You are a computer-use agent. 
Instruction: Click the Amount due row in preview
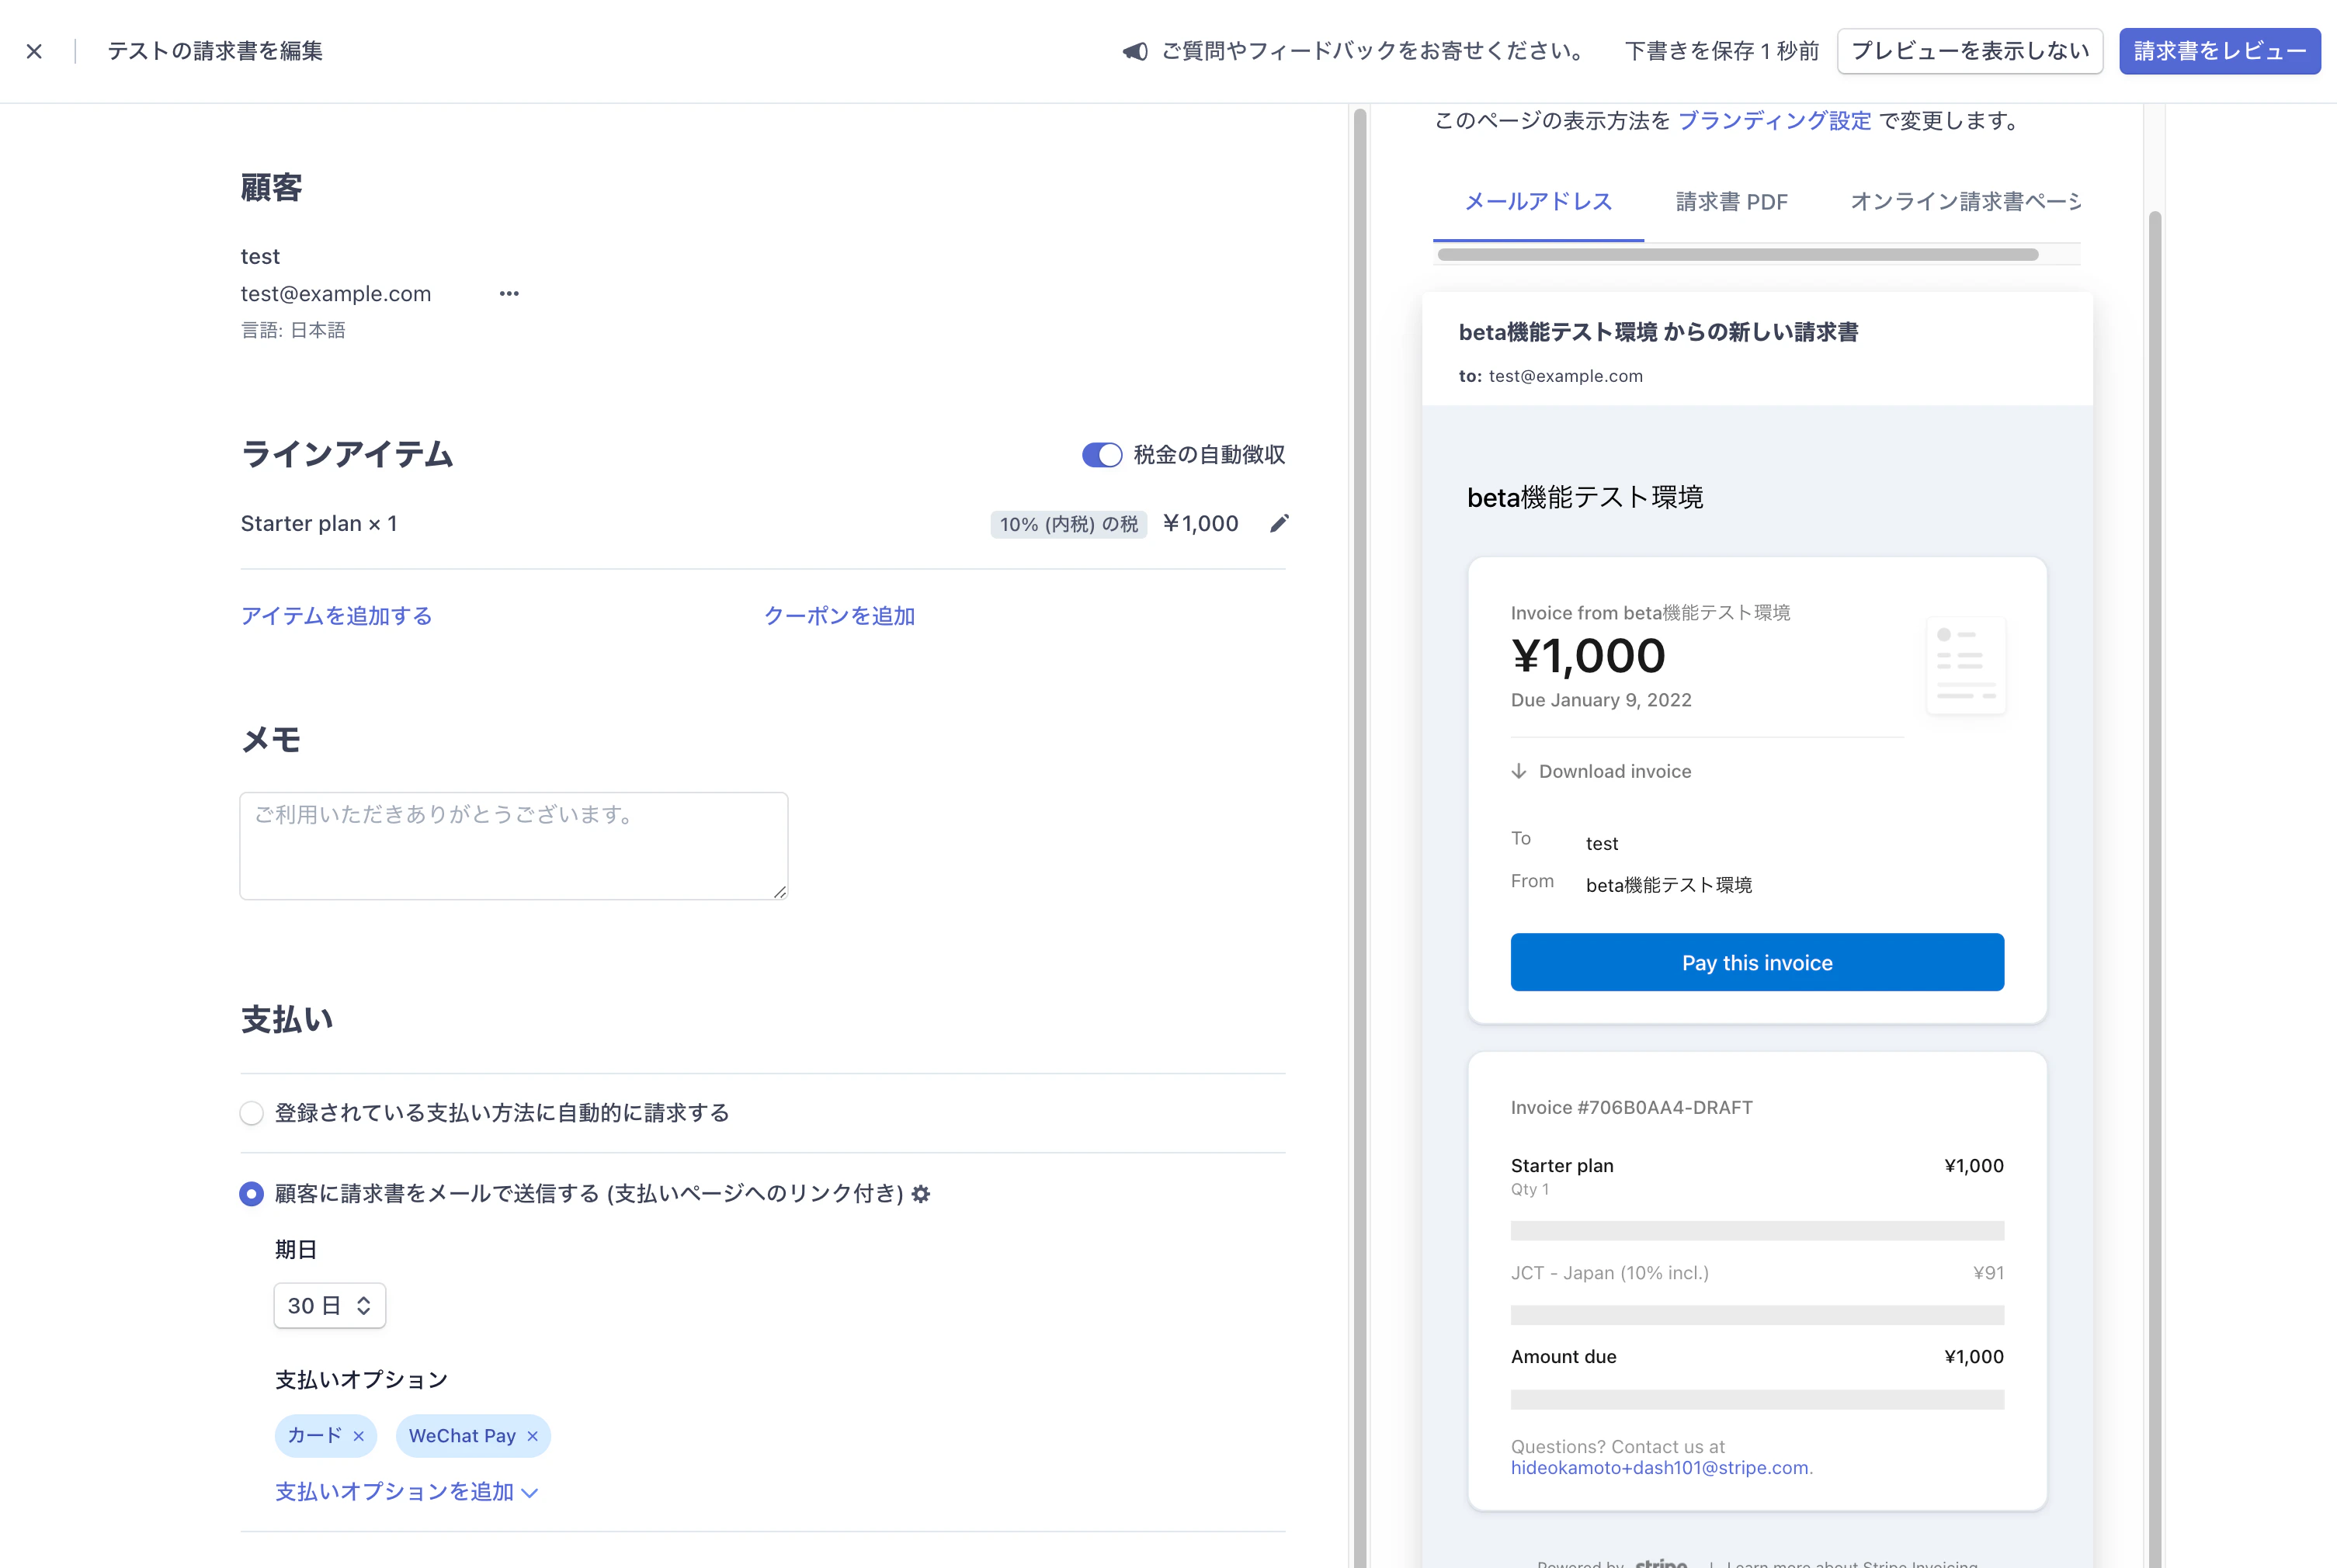pos(1757,1356)
